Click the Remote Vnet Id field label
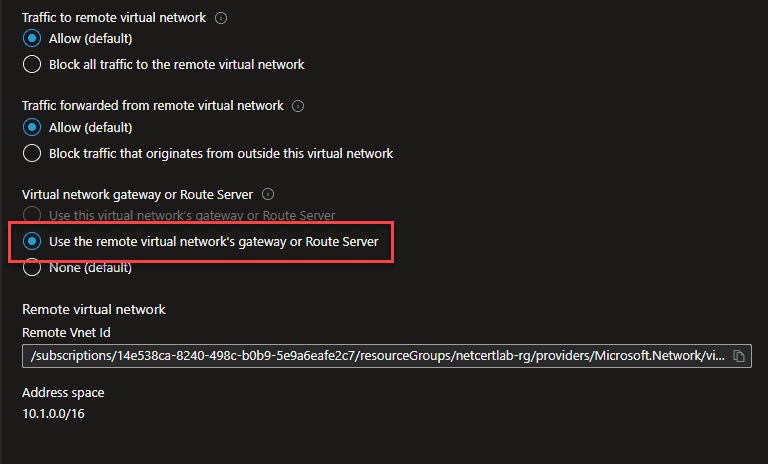 pos(66,332)
